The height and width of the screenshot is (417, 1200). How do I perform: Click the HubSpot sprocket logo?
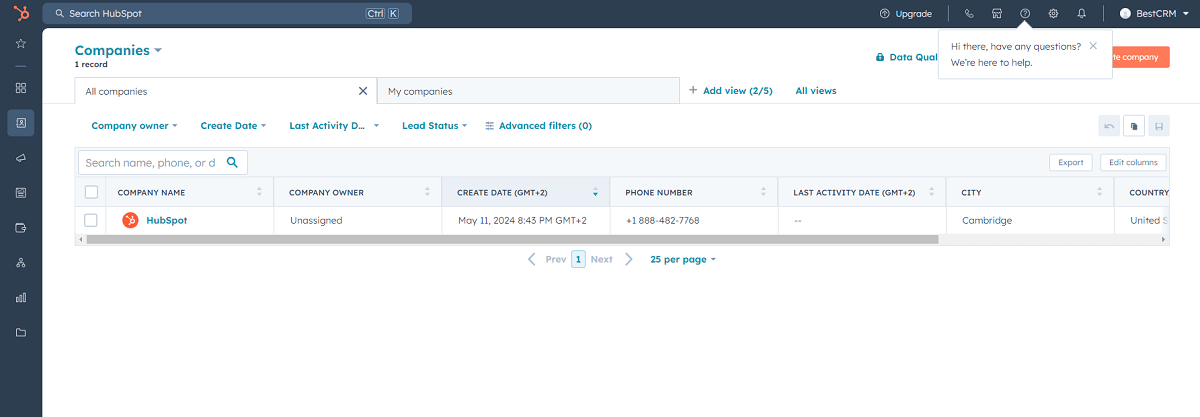click(x=21, y=13)
